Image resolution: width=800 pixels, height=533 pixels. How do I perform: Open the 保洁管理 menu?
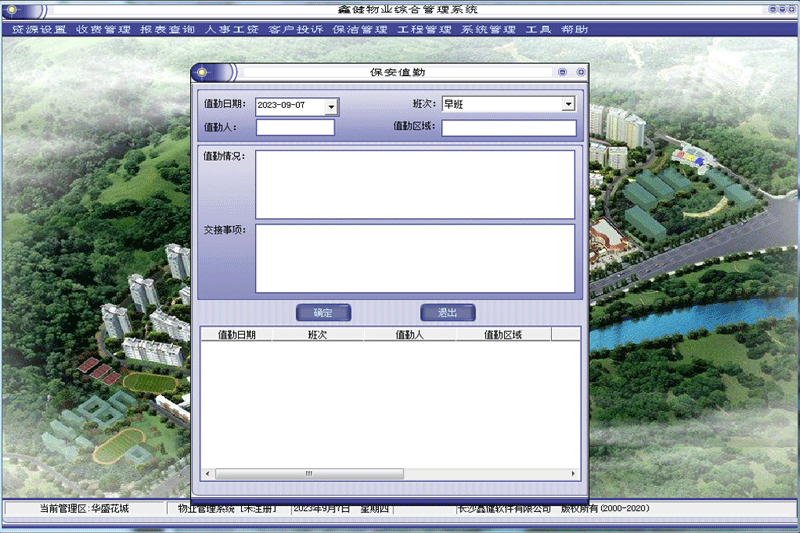(x=360, y=30)
